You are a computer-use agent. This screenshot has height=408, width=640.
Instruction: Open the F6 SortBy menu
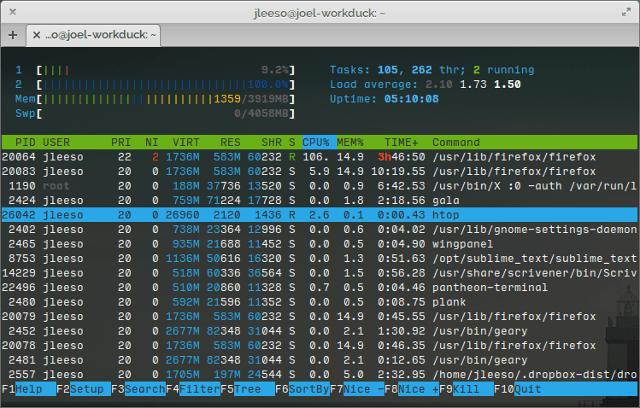(x=304, y=389)
